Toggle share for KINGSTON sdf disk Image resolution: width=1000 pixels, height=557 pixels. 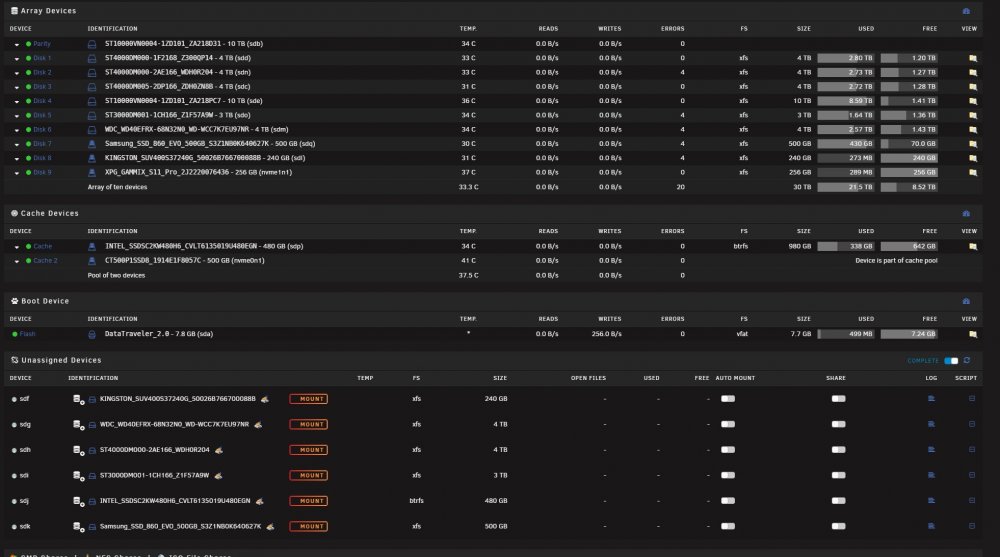click(x=839, y=399)
